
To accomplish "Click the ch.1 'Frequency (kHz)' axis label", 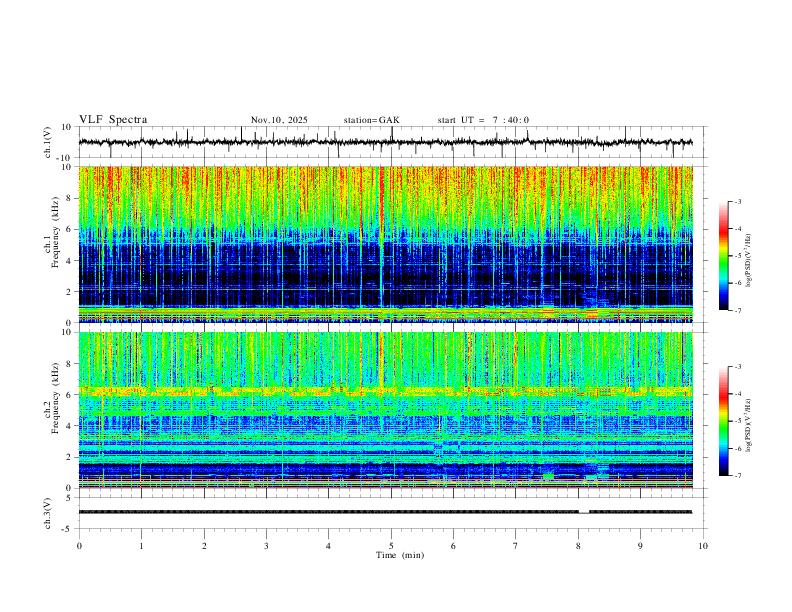I will coord(56,232).
